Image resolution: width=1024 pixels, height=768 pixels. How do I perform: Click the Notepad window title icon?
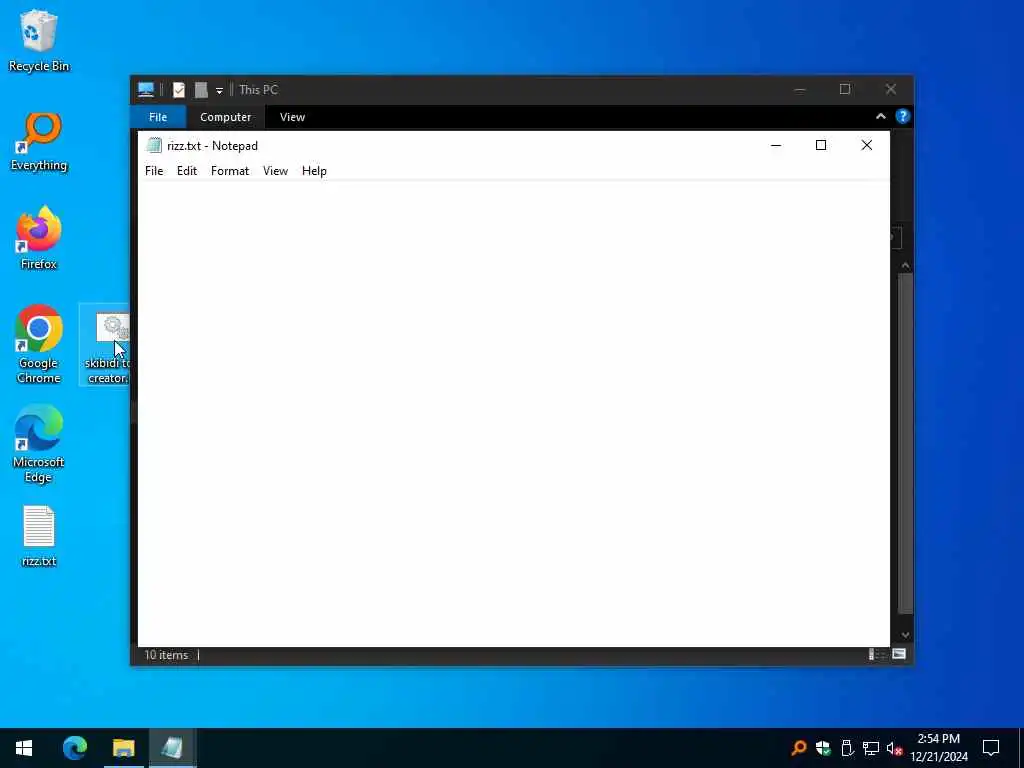(x=154, y=146)
